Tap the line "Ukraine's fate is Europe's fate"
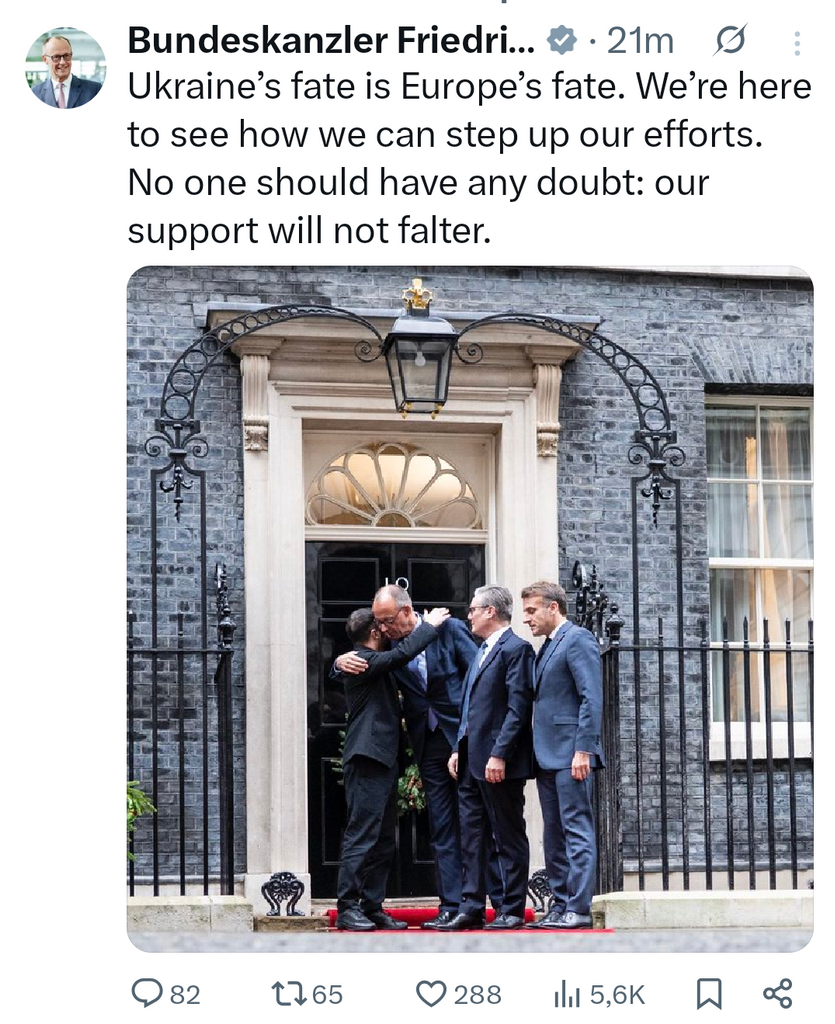This screenshot has height=1024, width=835. coord(372,87)
